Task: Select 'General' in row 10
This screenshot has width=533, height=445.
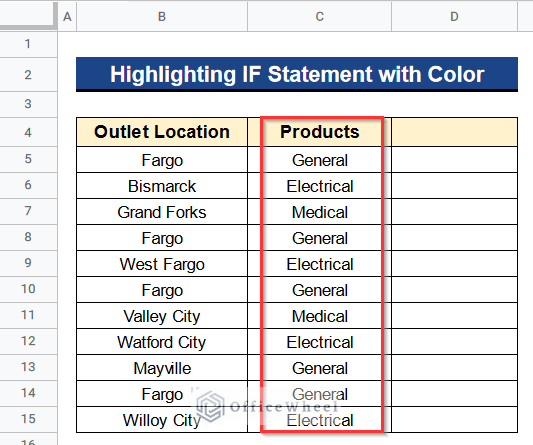Action: pos(320,290)
